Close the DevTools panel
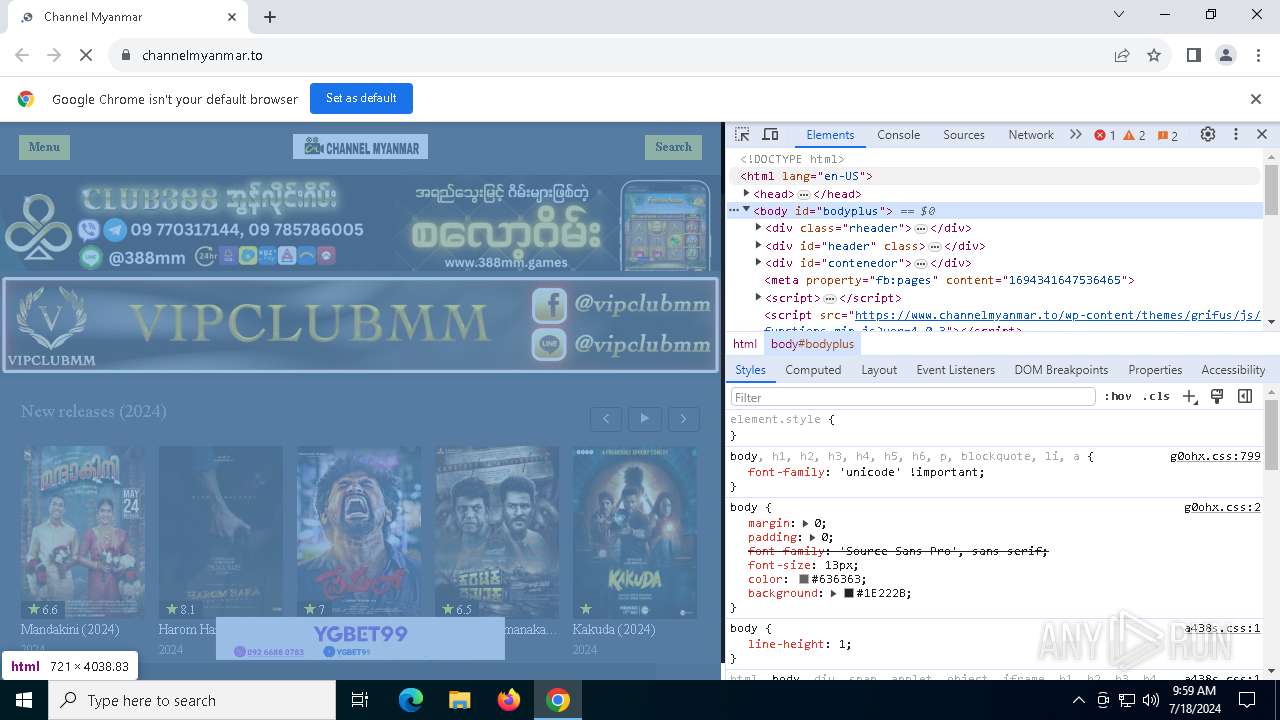1280x720 pixels. 1262,135
